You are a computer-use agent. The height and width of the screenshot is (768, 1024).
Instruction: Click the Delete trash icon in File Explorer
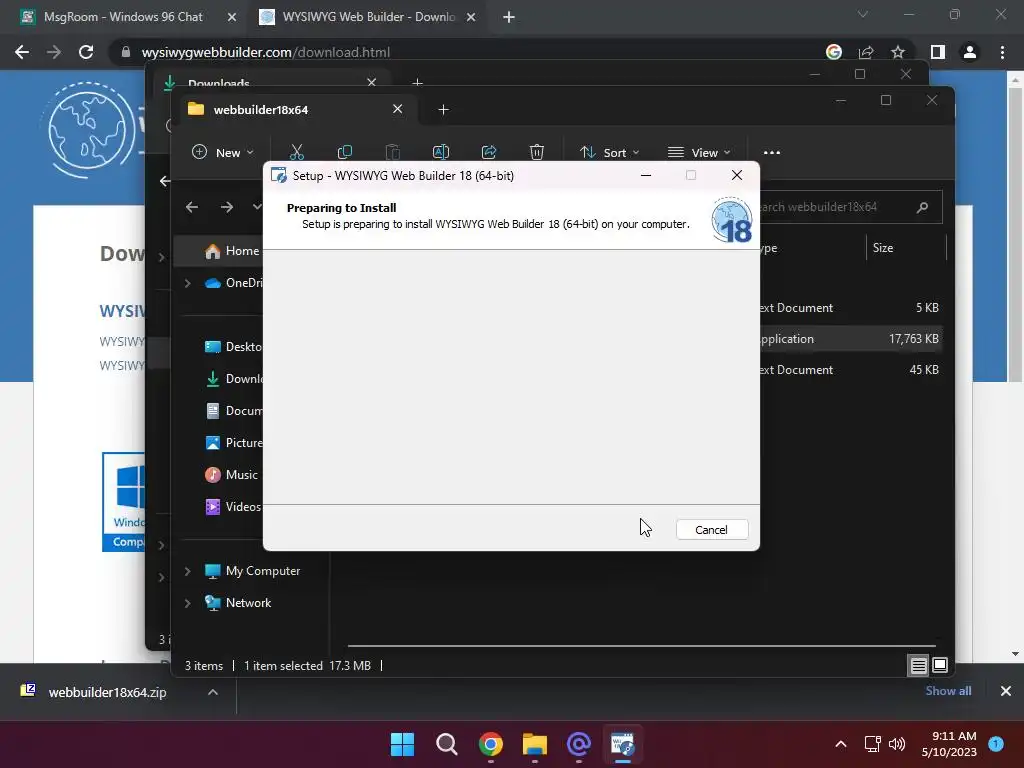click(x=537, y=152)
